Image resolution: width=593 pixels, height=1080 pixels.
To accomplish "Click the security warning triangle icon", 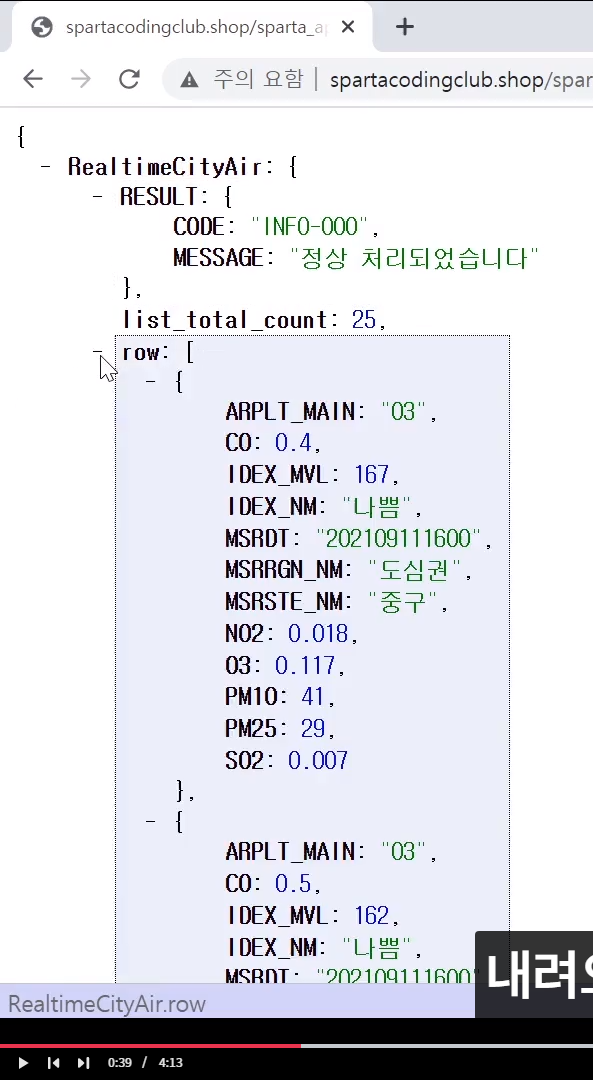I will pyautogui.click(x=189, y=80).
